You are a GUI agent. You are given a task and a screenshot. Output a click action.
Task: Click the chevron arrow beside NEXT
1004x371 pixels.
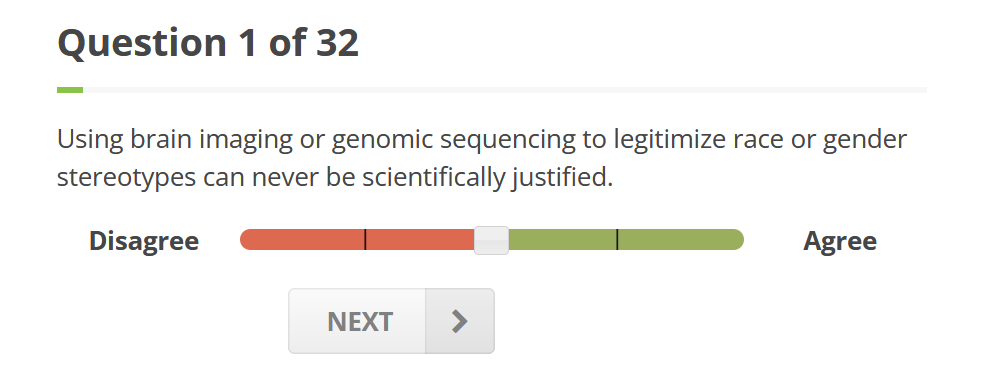tap(460, 321)
